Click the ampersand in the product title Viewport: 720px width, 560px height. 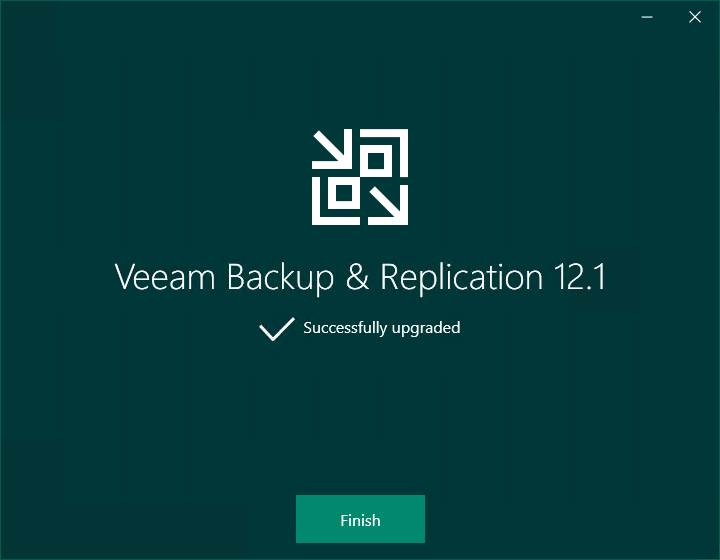coord(357,277)
